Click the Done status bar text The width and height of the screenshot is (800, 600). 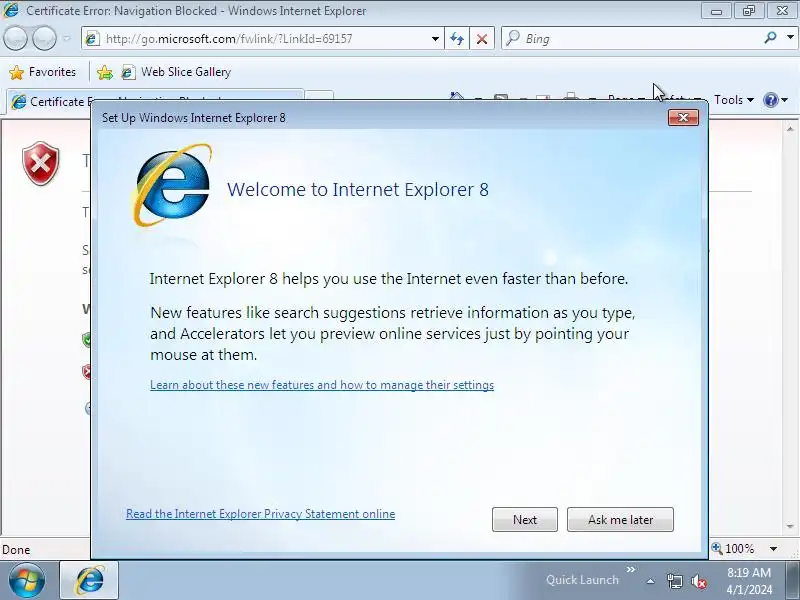tap(16, 549)
